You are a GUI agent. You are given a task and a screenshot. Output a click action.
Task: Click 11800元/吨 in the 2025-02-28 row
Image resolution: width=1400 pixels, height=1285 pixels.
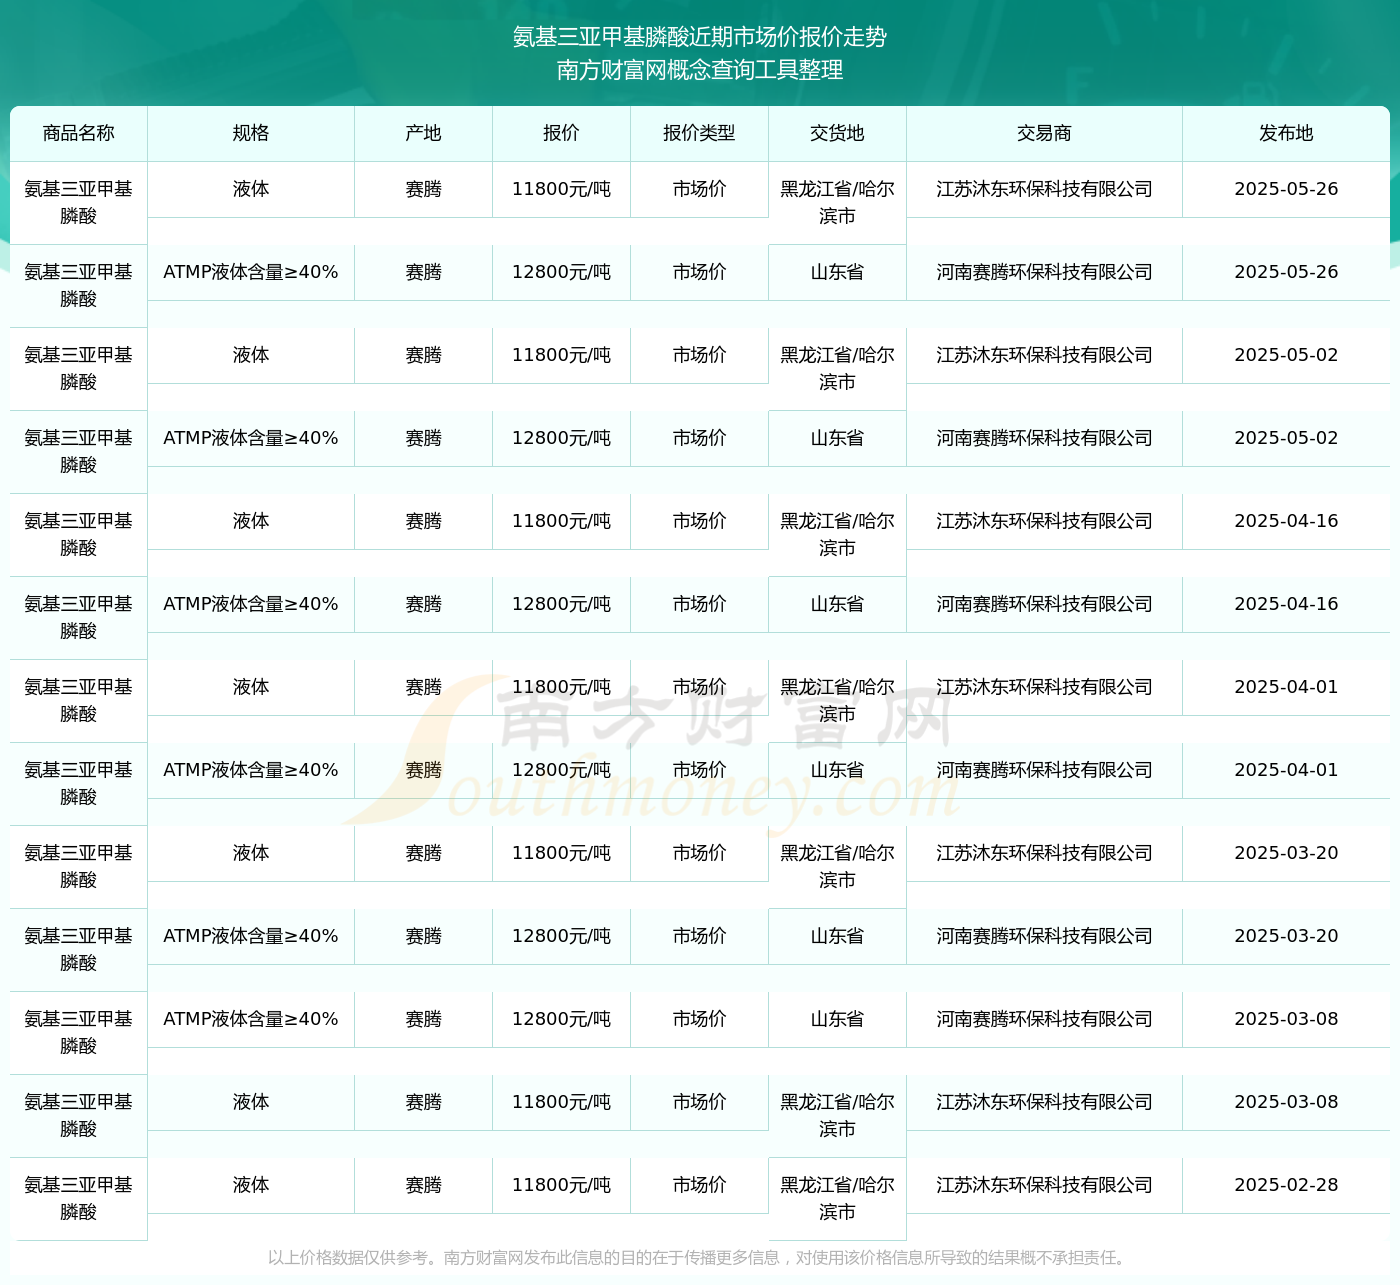561,1185
